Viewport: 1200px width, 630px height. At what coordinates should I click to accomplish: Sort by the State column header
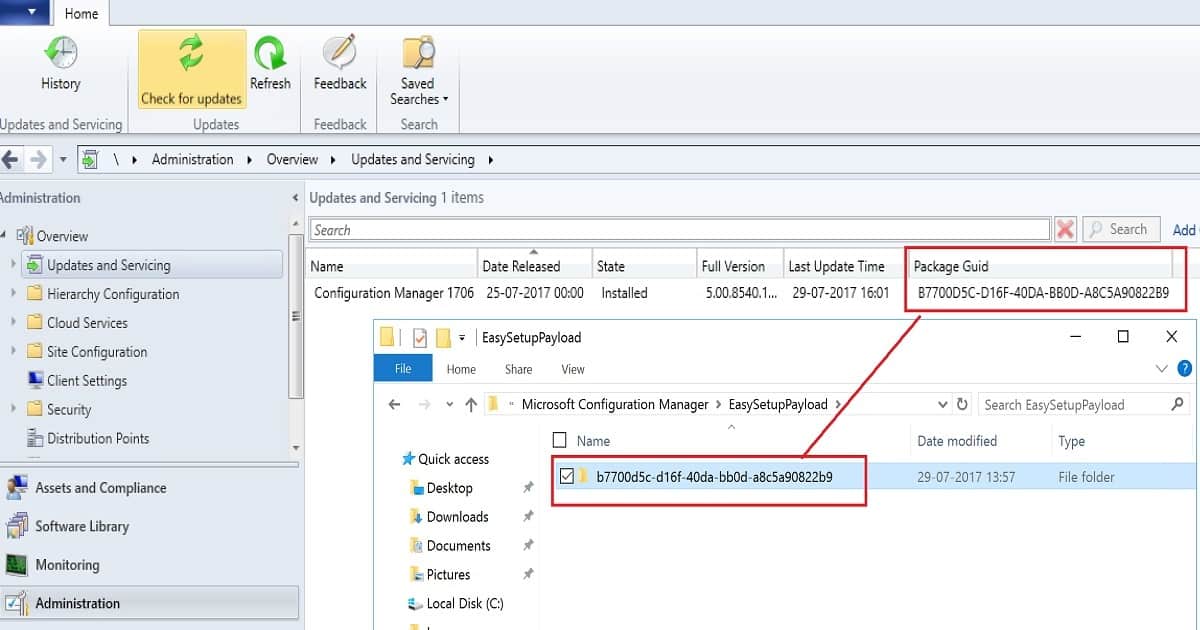coord(645,266)
